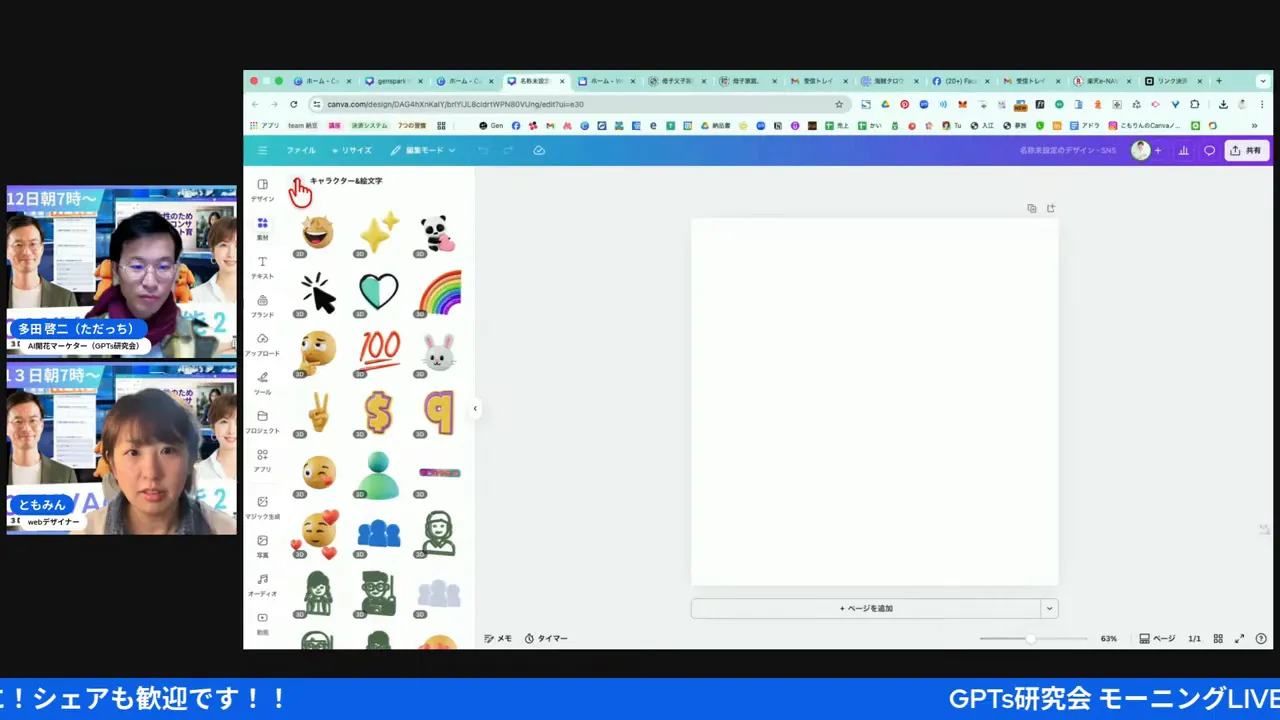1280x720 pixels.
Task: Reload the page in the browser
Action: pos(294,104)
